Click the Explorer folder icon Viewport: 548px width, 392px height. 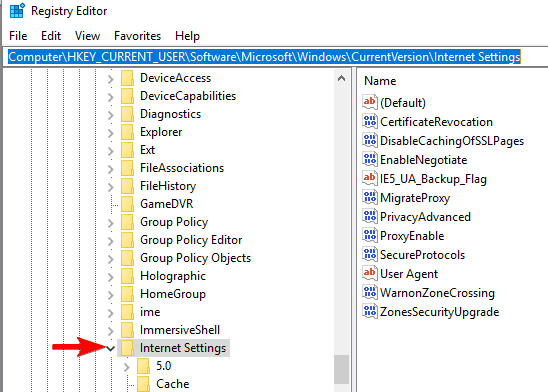[x=128, y=132]
